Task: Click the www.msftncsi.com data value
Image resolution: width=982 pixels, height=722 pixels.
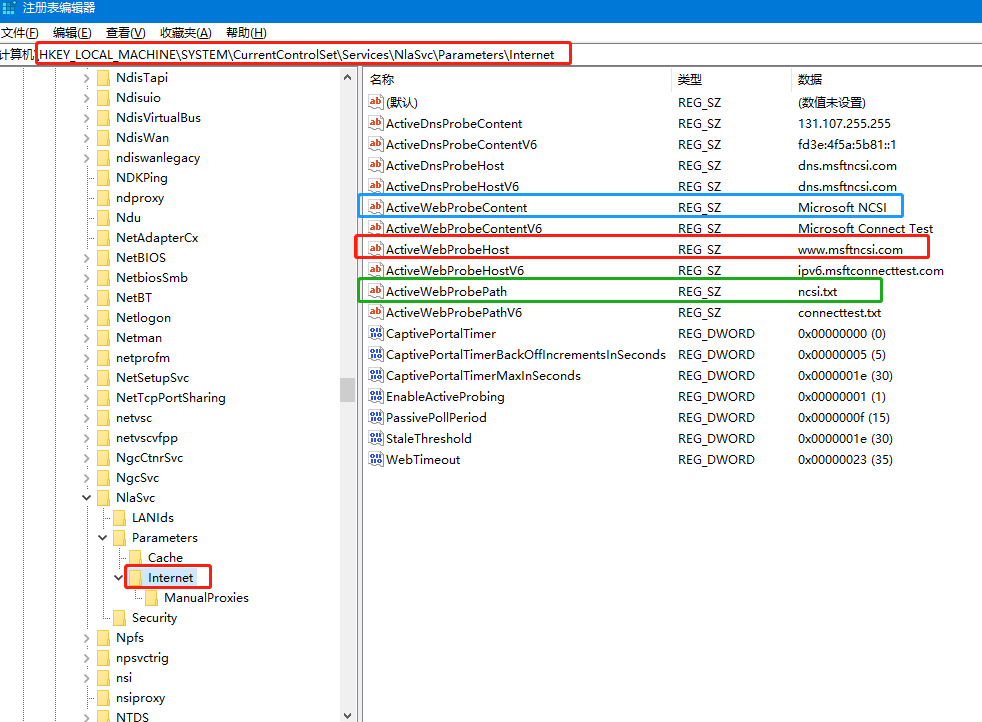Action: click(x=850, y=249)
